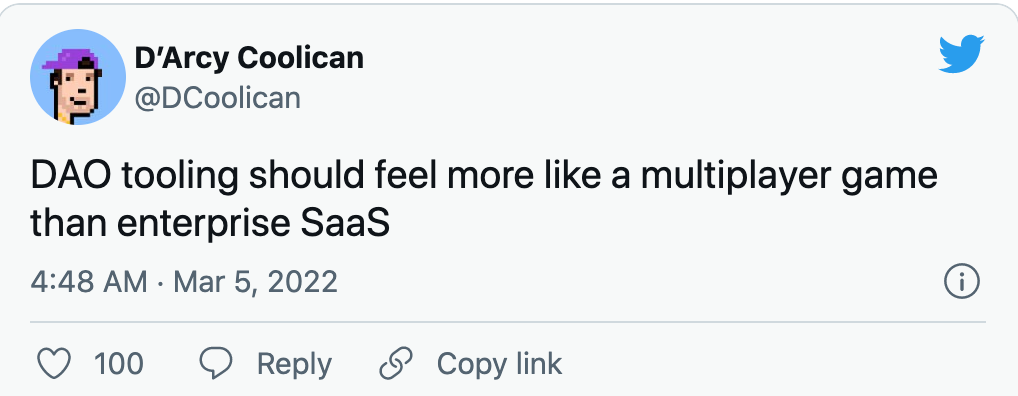
Task: Open the circled info icon
Action: 962,282
